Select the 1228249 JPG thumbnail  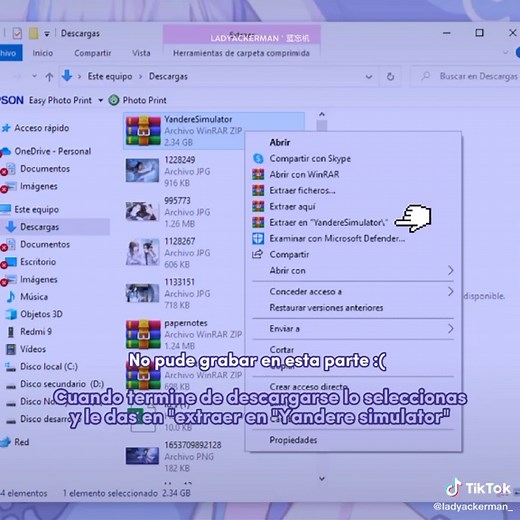click(142, 171)
